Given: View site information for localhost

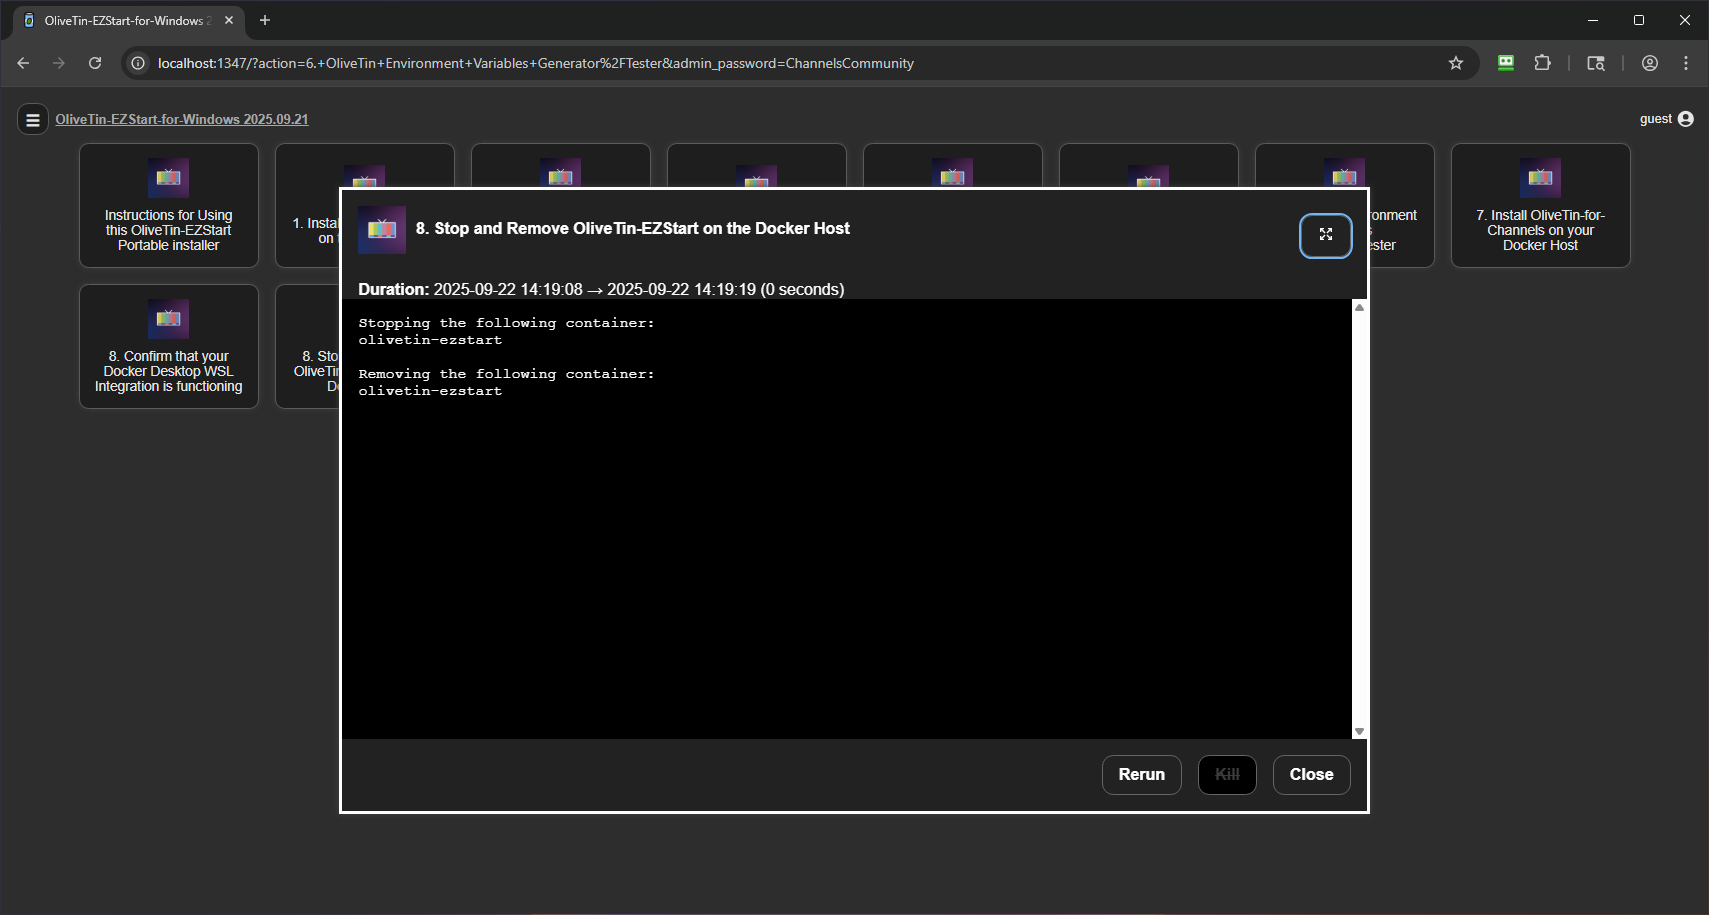Looking at the screenshot, I should pyautogui.click(x=139, y=63).
